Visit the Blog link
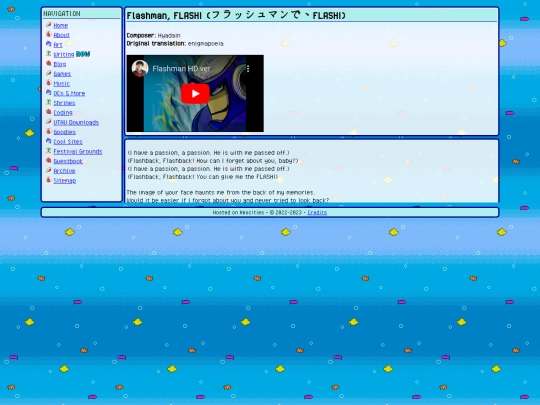 coord(60,64)
